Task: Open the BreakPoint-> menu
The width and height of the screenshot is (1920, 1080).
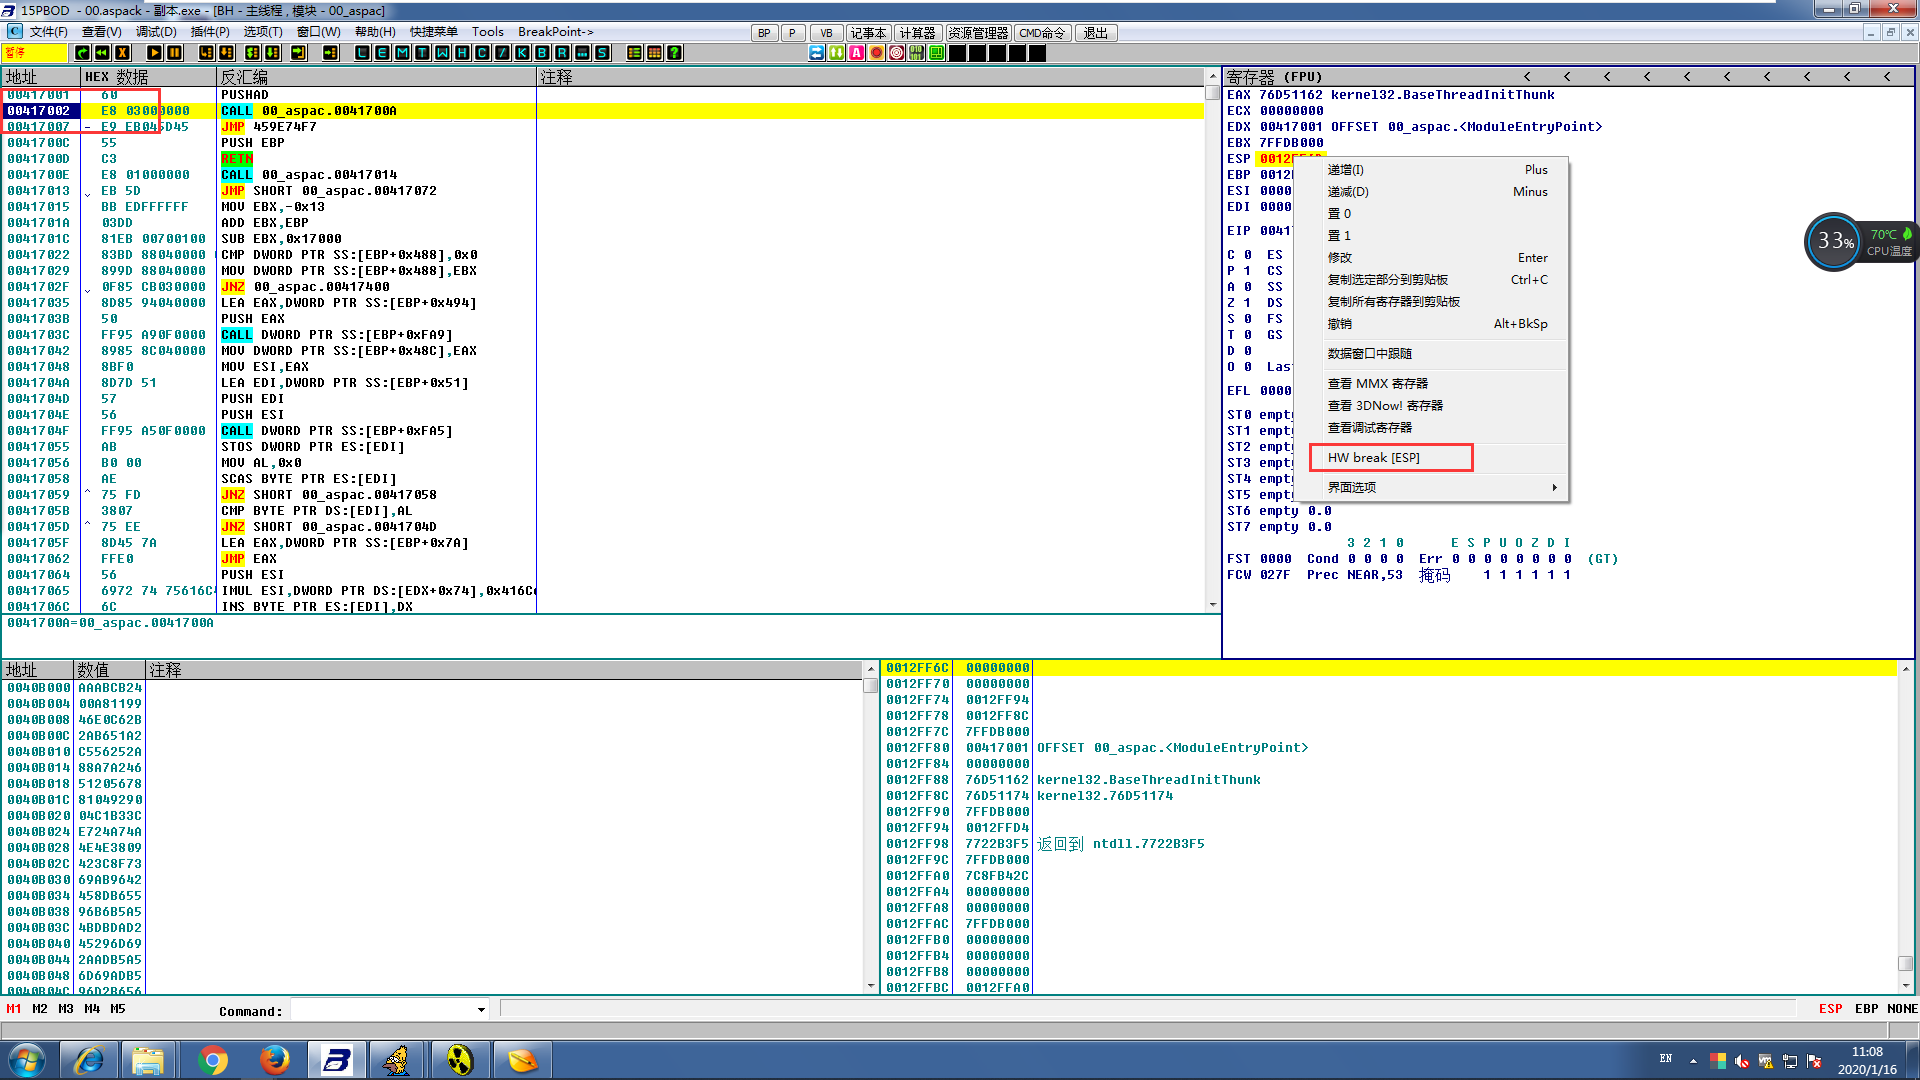Action: [555, 32]
